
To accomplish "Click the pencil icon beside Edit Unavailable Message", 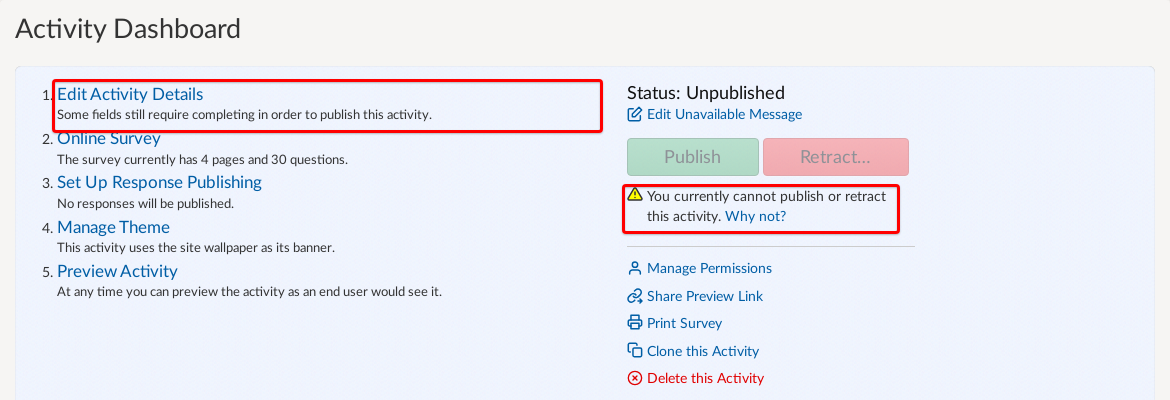I will tap(634, 114).
